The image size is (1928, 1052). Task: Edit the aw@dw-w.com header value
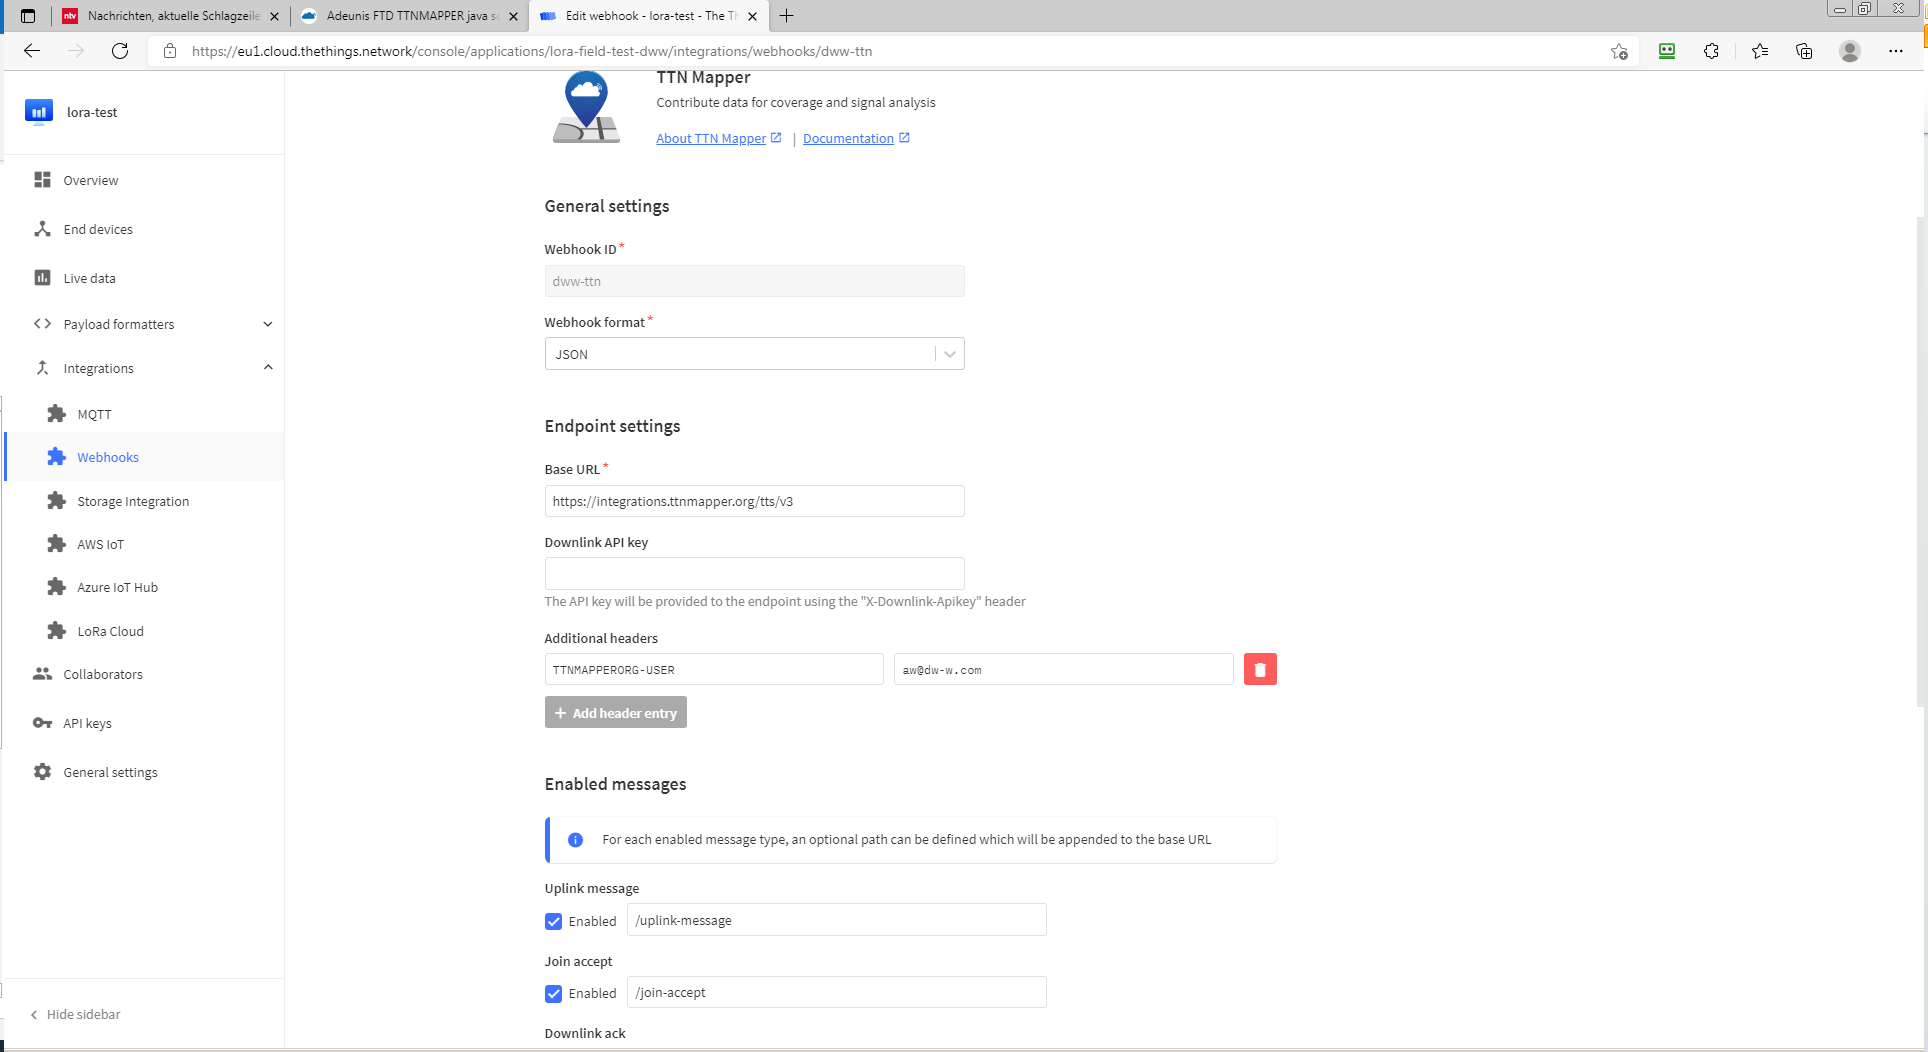click(x=1063, y=669)
